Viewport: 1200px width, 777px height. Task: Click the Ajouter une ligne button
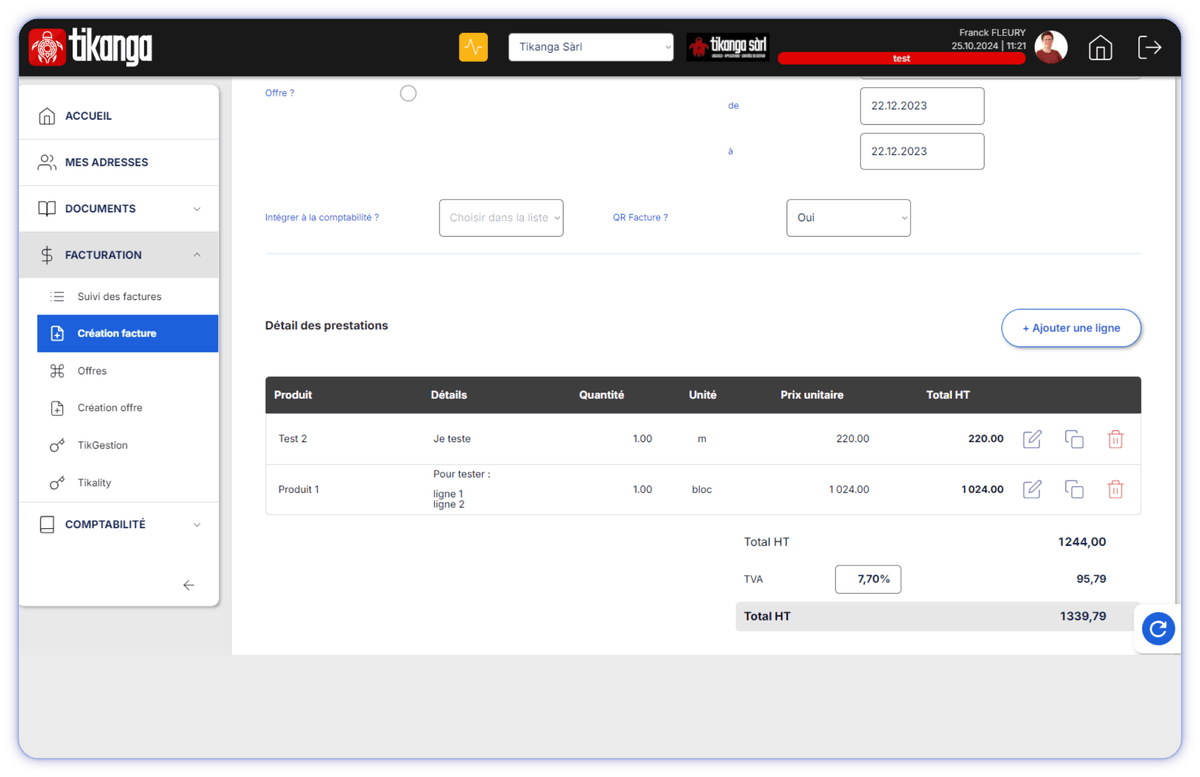[x=1071, y=328]
